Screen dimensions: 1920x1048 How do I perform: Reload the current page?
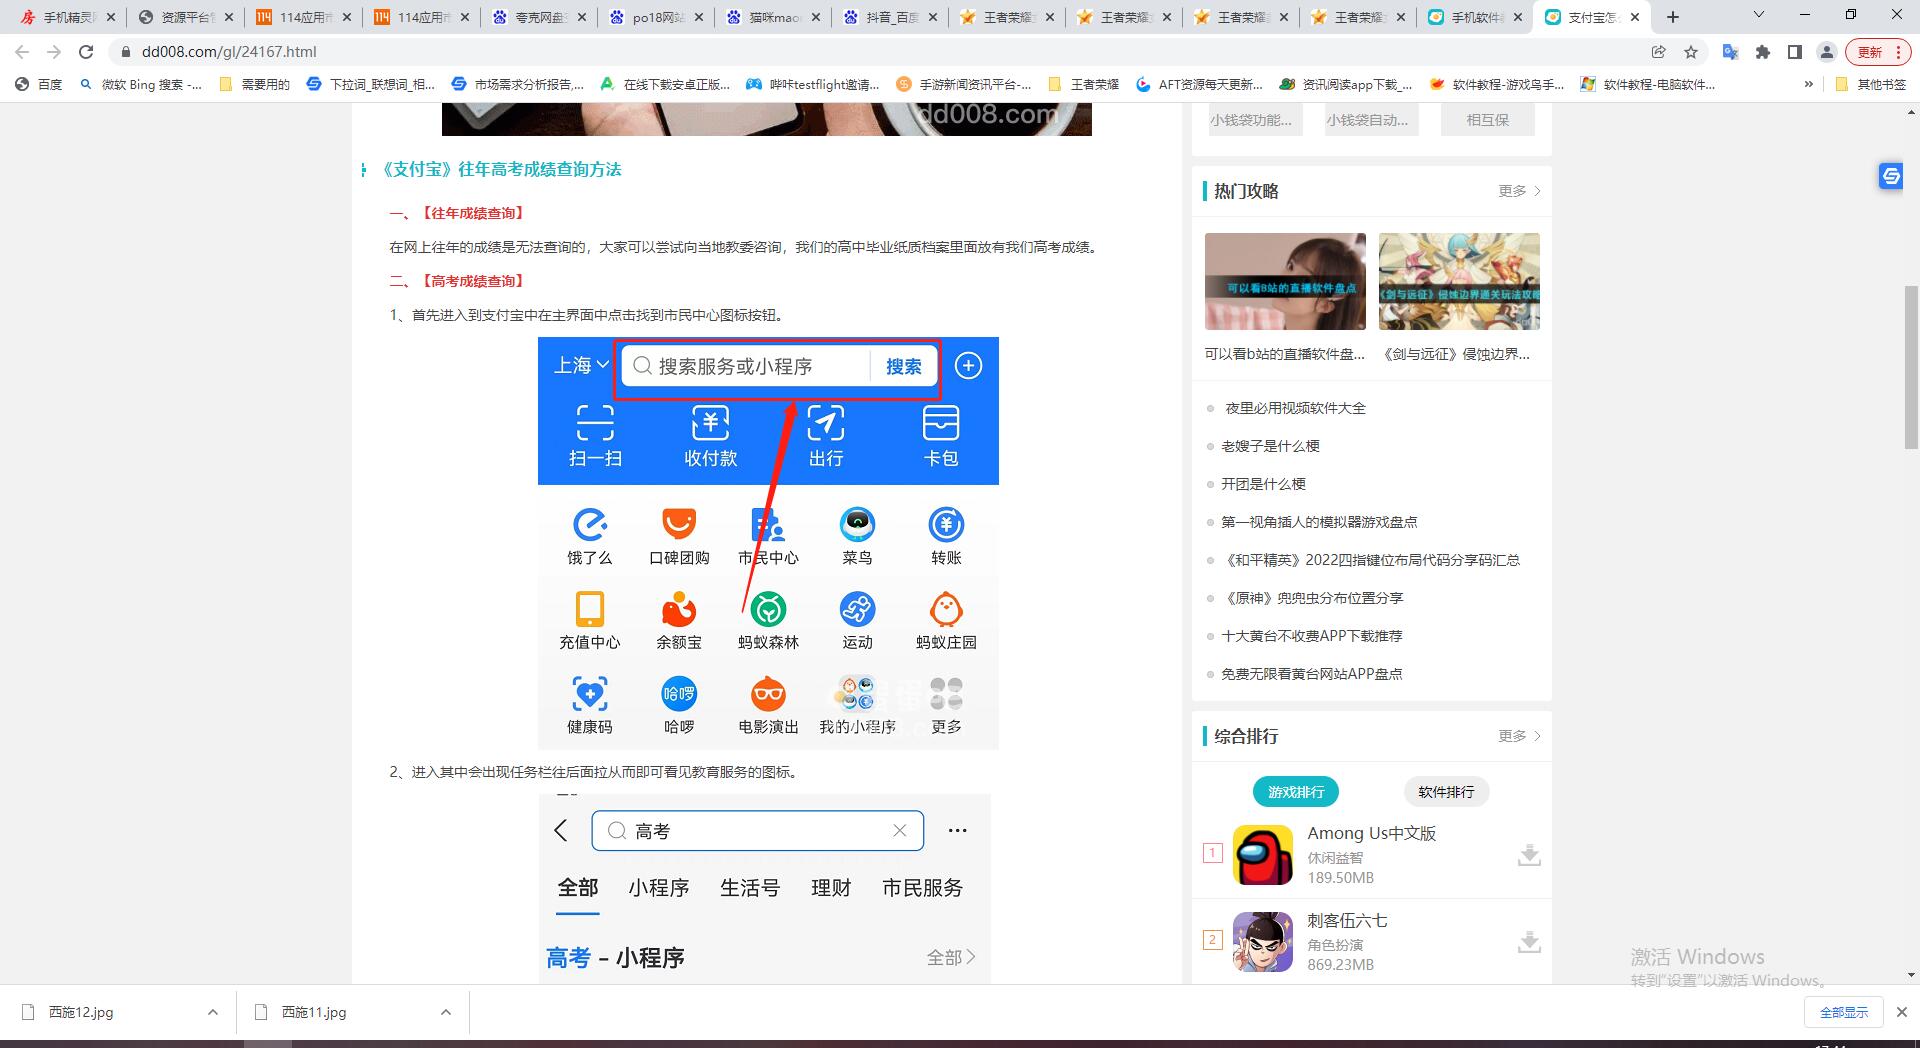click(x=86, y=52)
